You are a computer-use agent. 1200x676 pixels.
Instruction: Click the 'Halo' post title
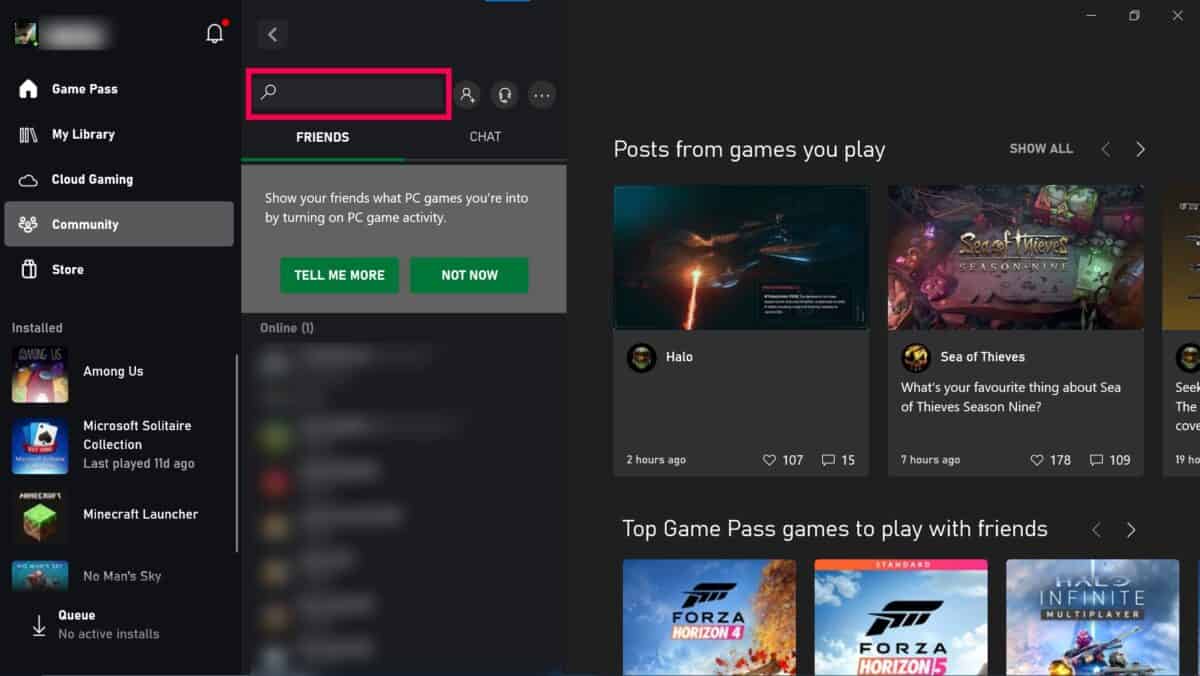[679, 357]
